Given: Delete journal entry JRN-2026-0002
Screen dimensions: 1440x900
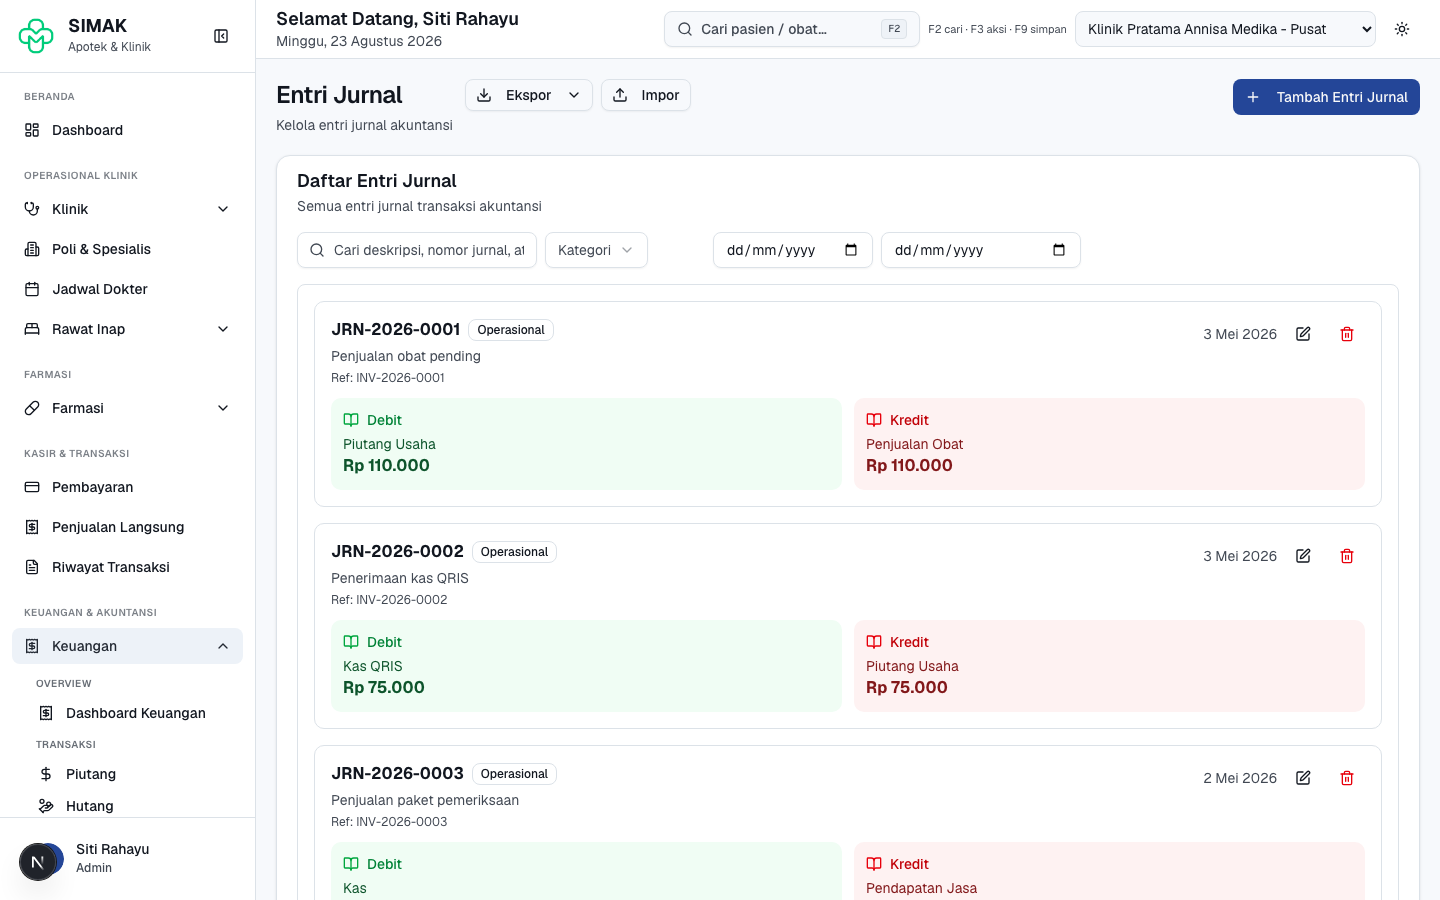Looking at the screenshot, I should (x=1347, y=556).
